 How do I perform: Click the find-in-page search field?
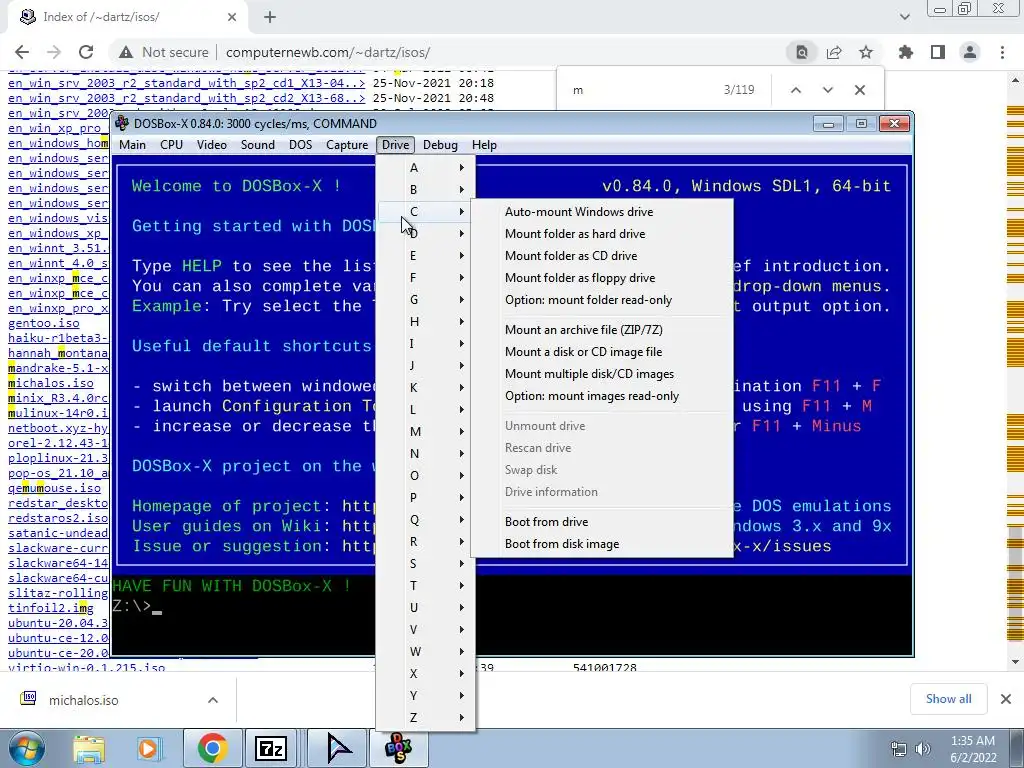(x=640, y=90)
